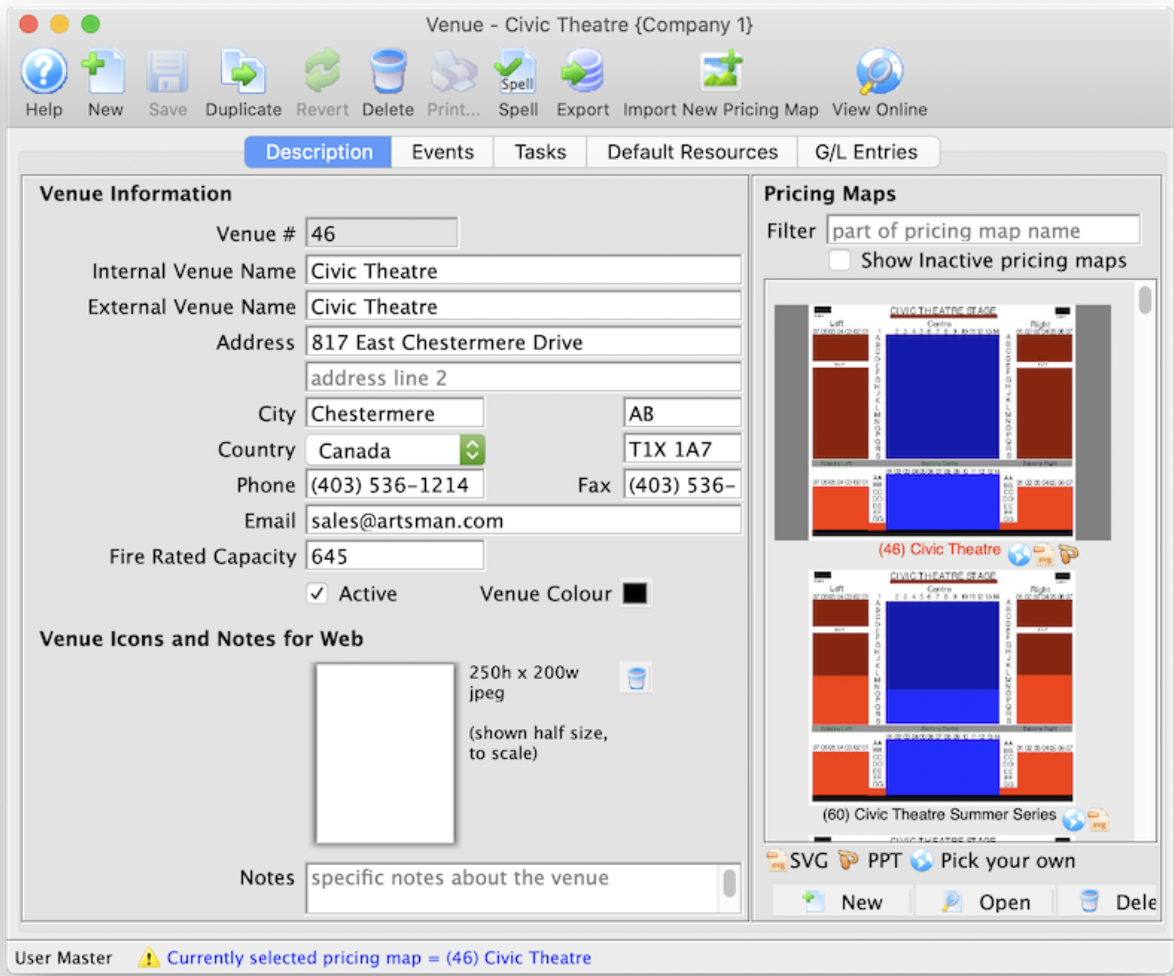Click the Address field with 817 East Chestermere Drive

(523, 342)
